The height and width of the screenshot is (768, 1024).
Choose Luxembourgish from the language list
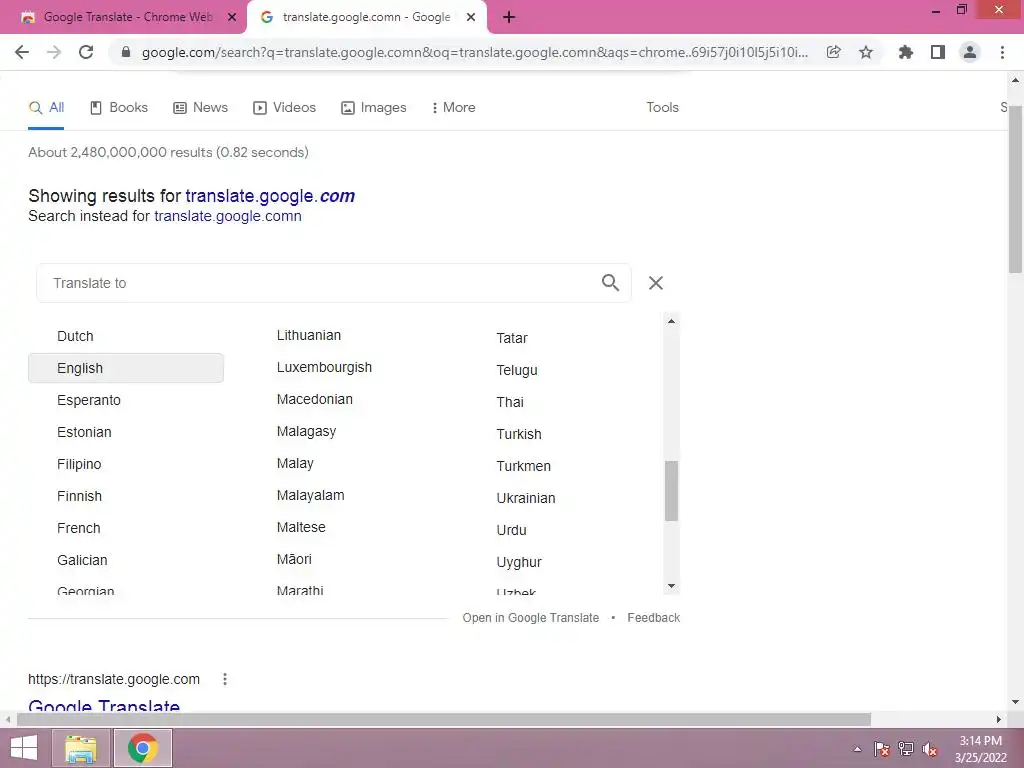pyautogui.click(x=324, y=368)
